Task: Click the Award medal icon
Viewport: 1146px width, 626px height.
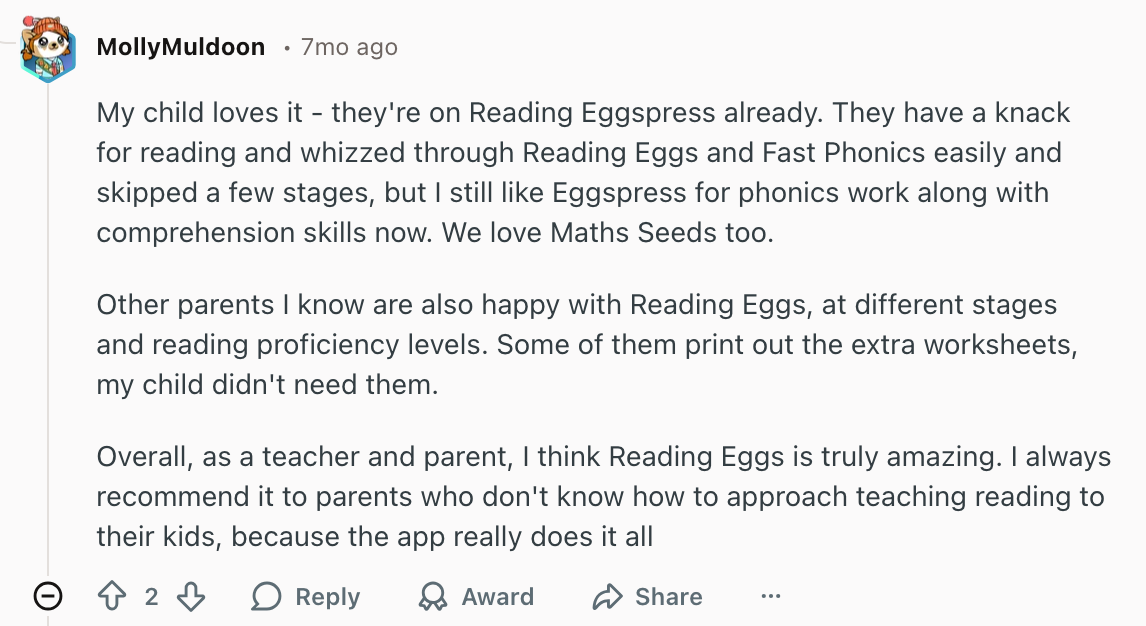Action: click(x=434, y=596)
